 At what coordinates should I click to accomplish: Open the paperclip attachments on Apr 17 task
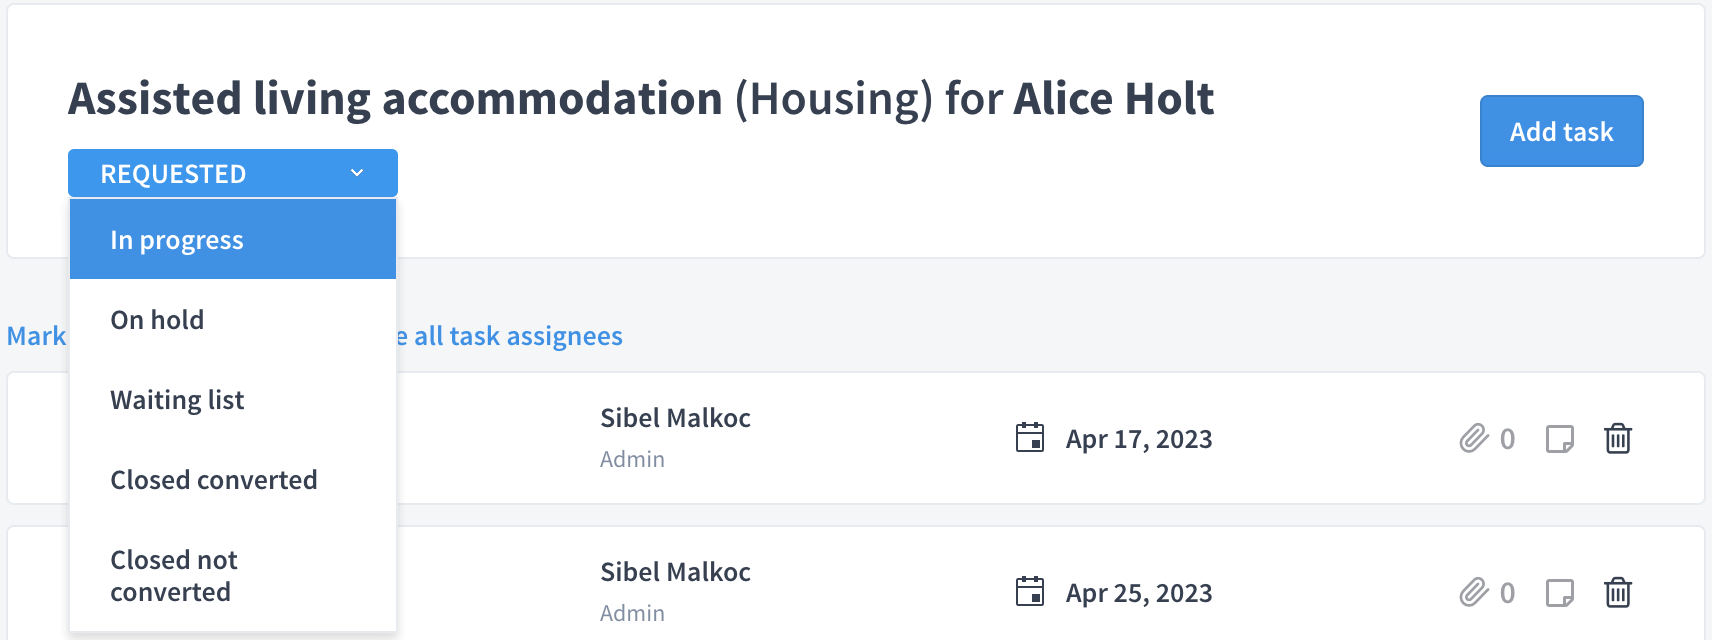point(1474,438)
